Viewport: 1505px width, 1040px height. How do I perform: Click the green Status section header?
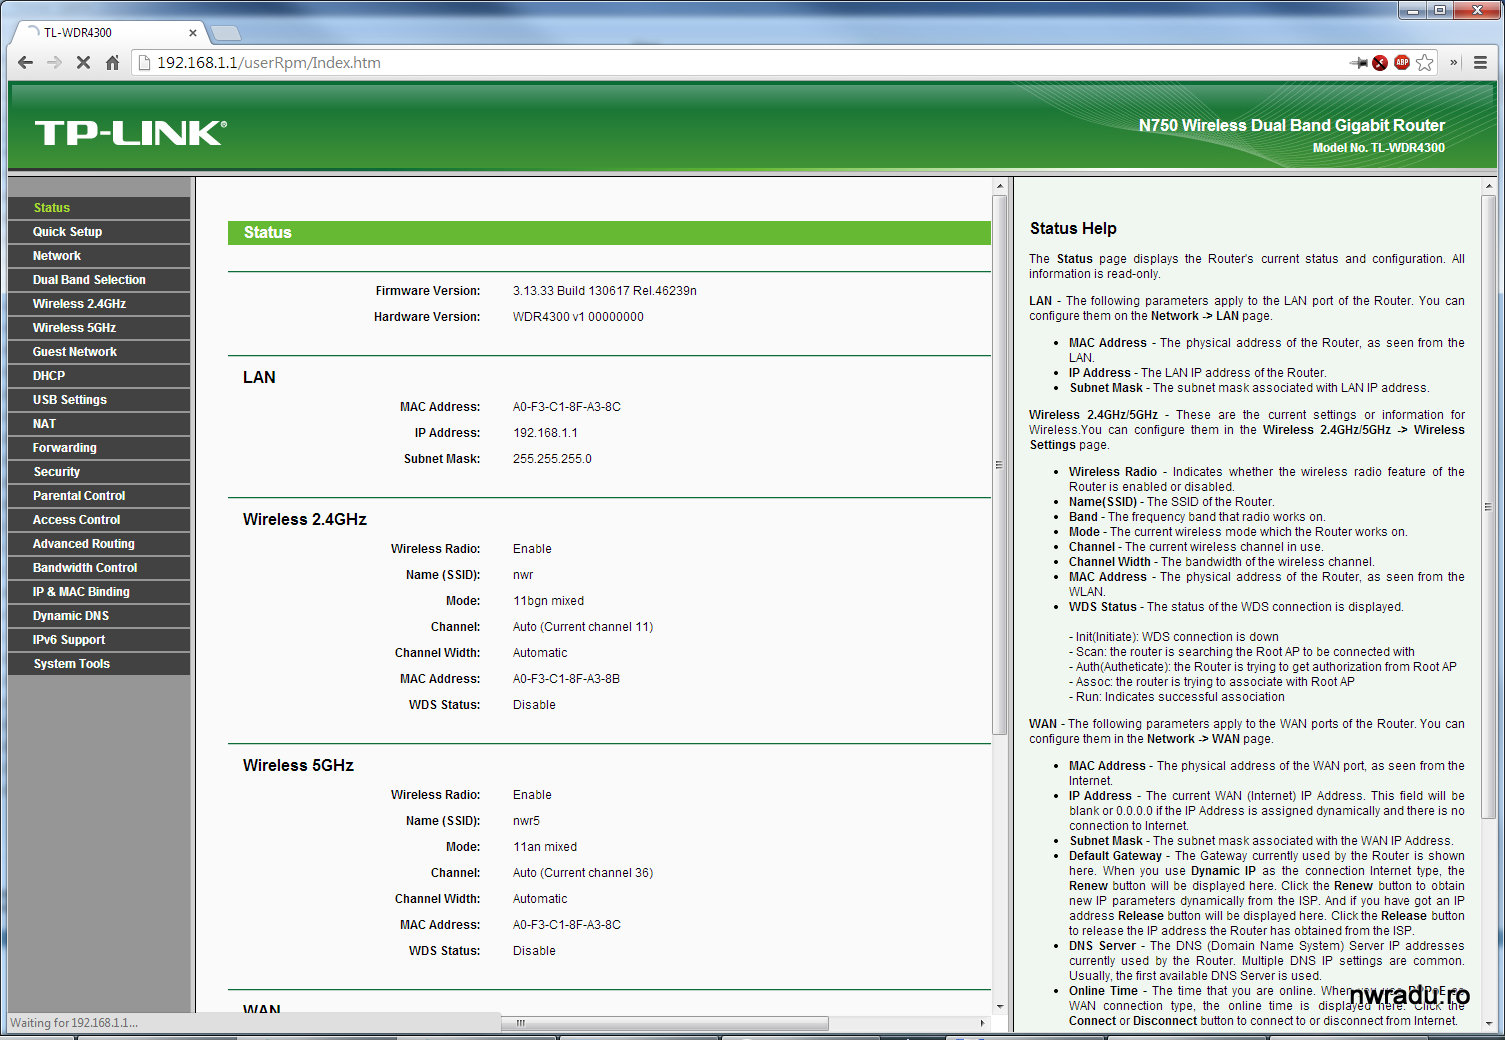pyautogui.click(x=609, y=232)
